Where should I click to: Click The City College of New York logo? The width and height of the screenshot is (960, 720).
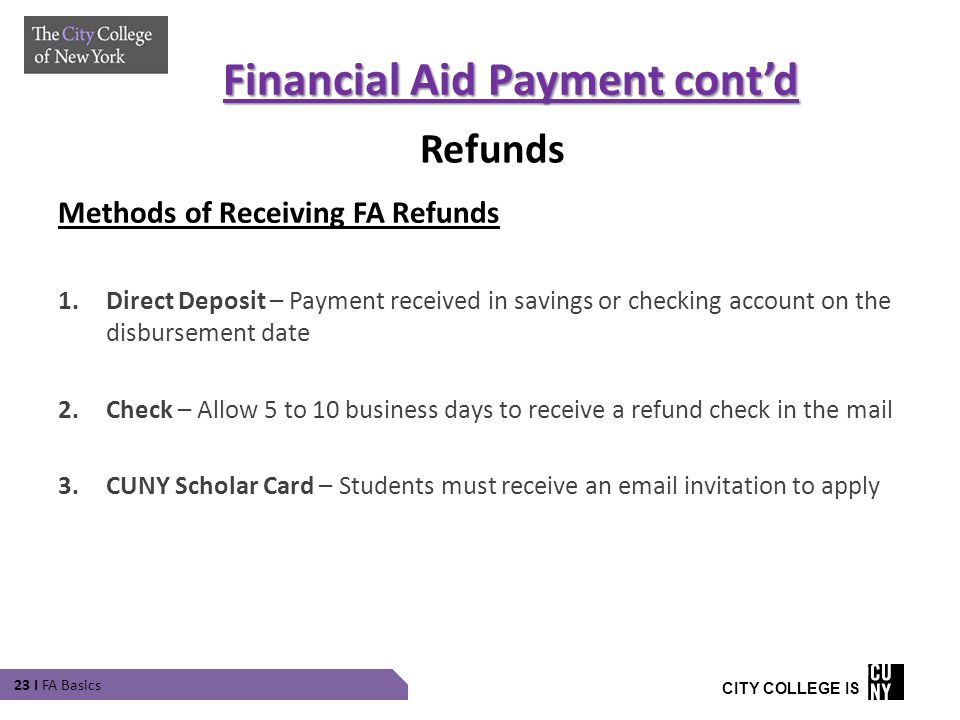point(96,45)
